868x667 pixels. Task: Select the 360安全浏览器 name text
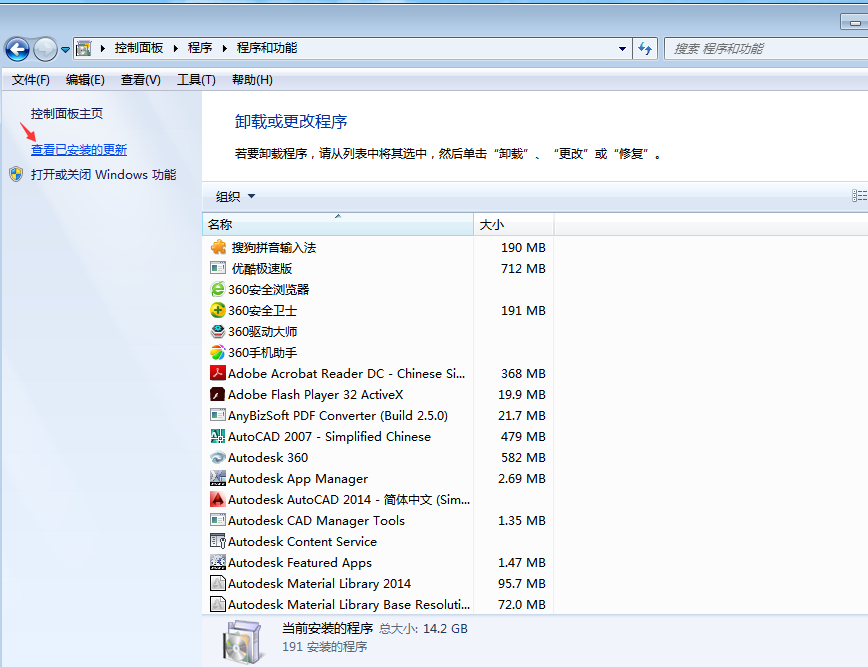click(268, 289)
